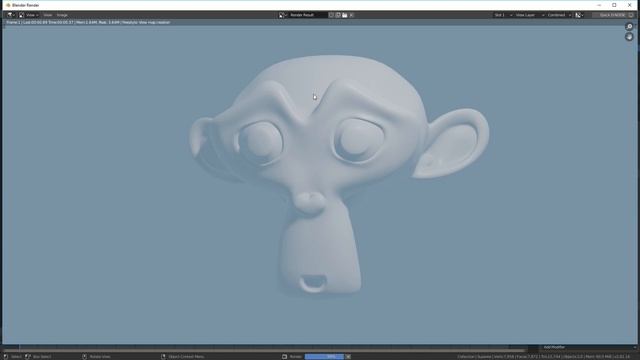Open the browse image datablock dropdown
The image size is (640, 360).
tap(283, 15)
